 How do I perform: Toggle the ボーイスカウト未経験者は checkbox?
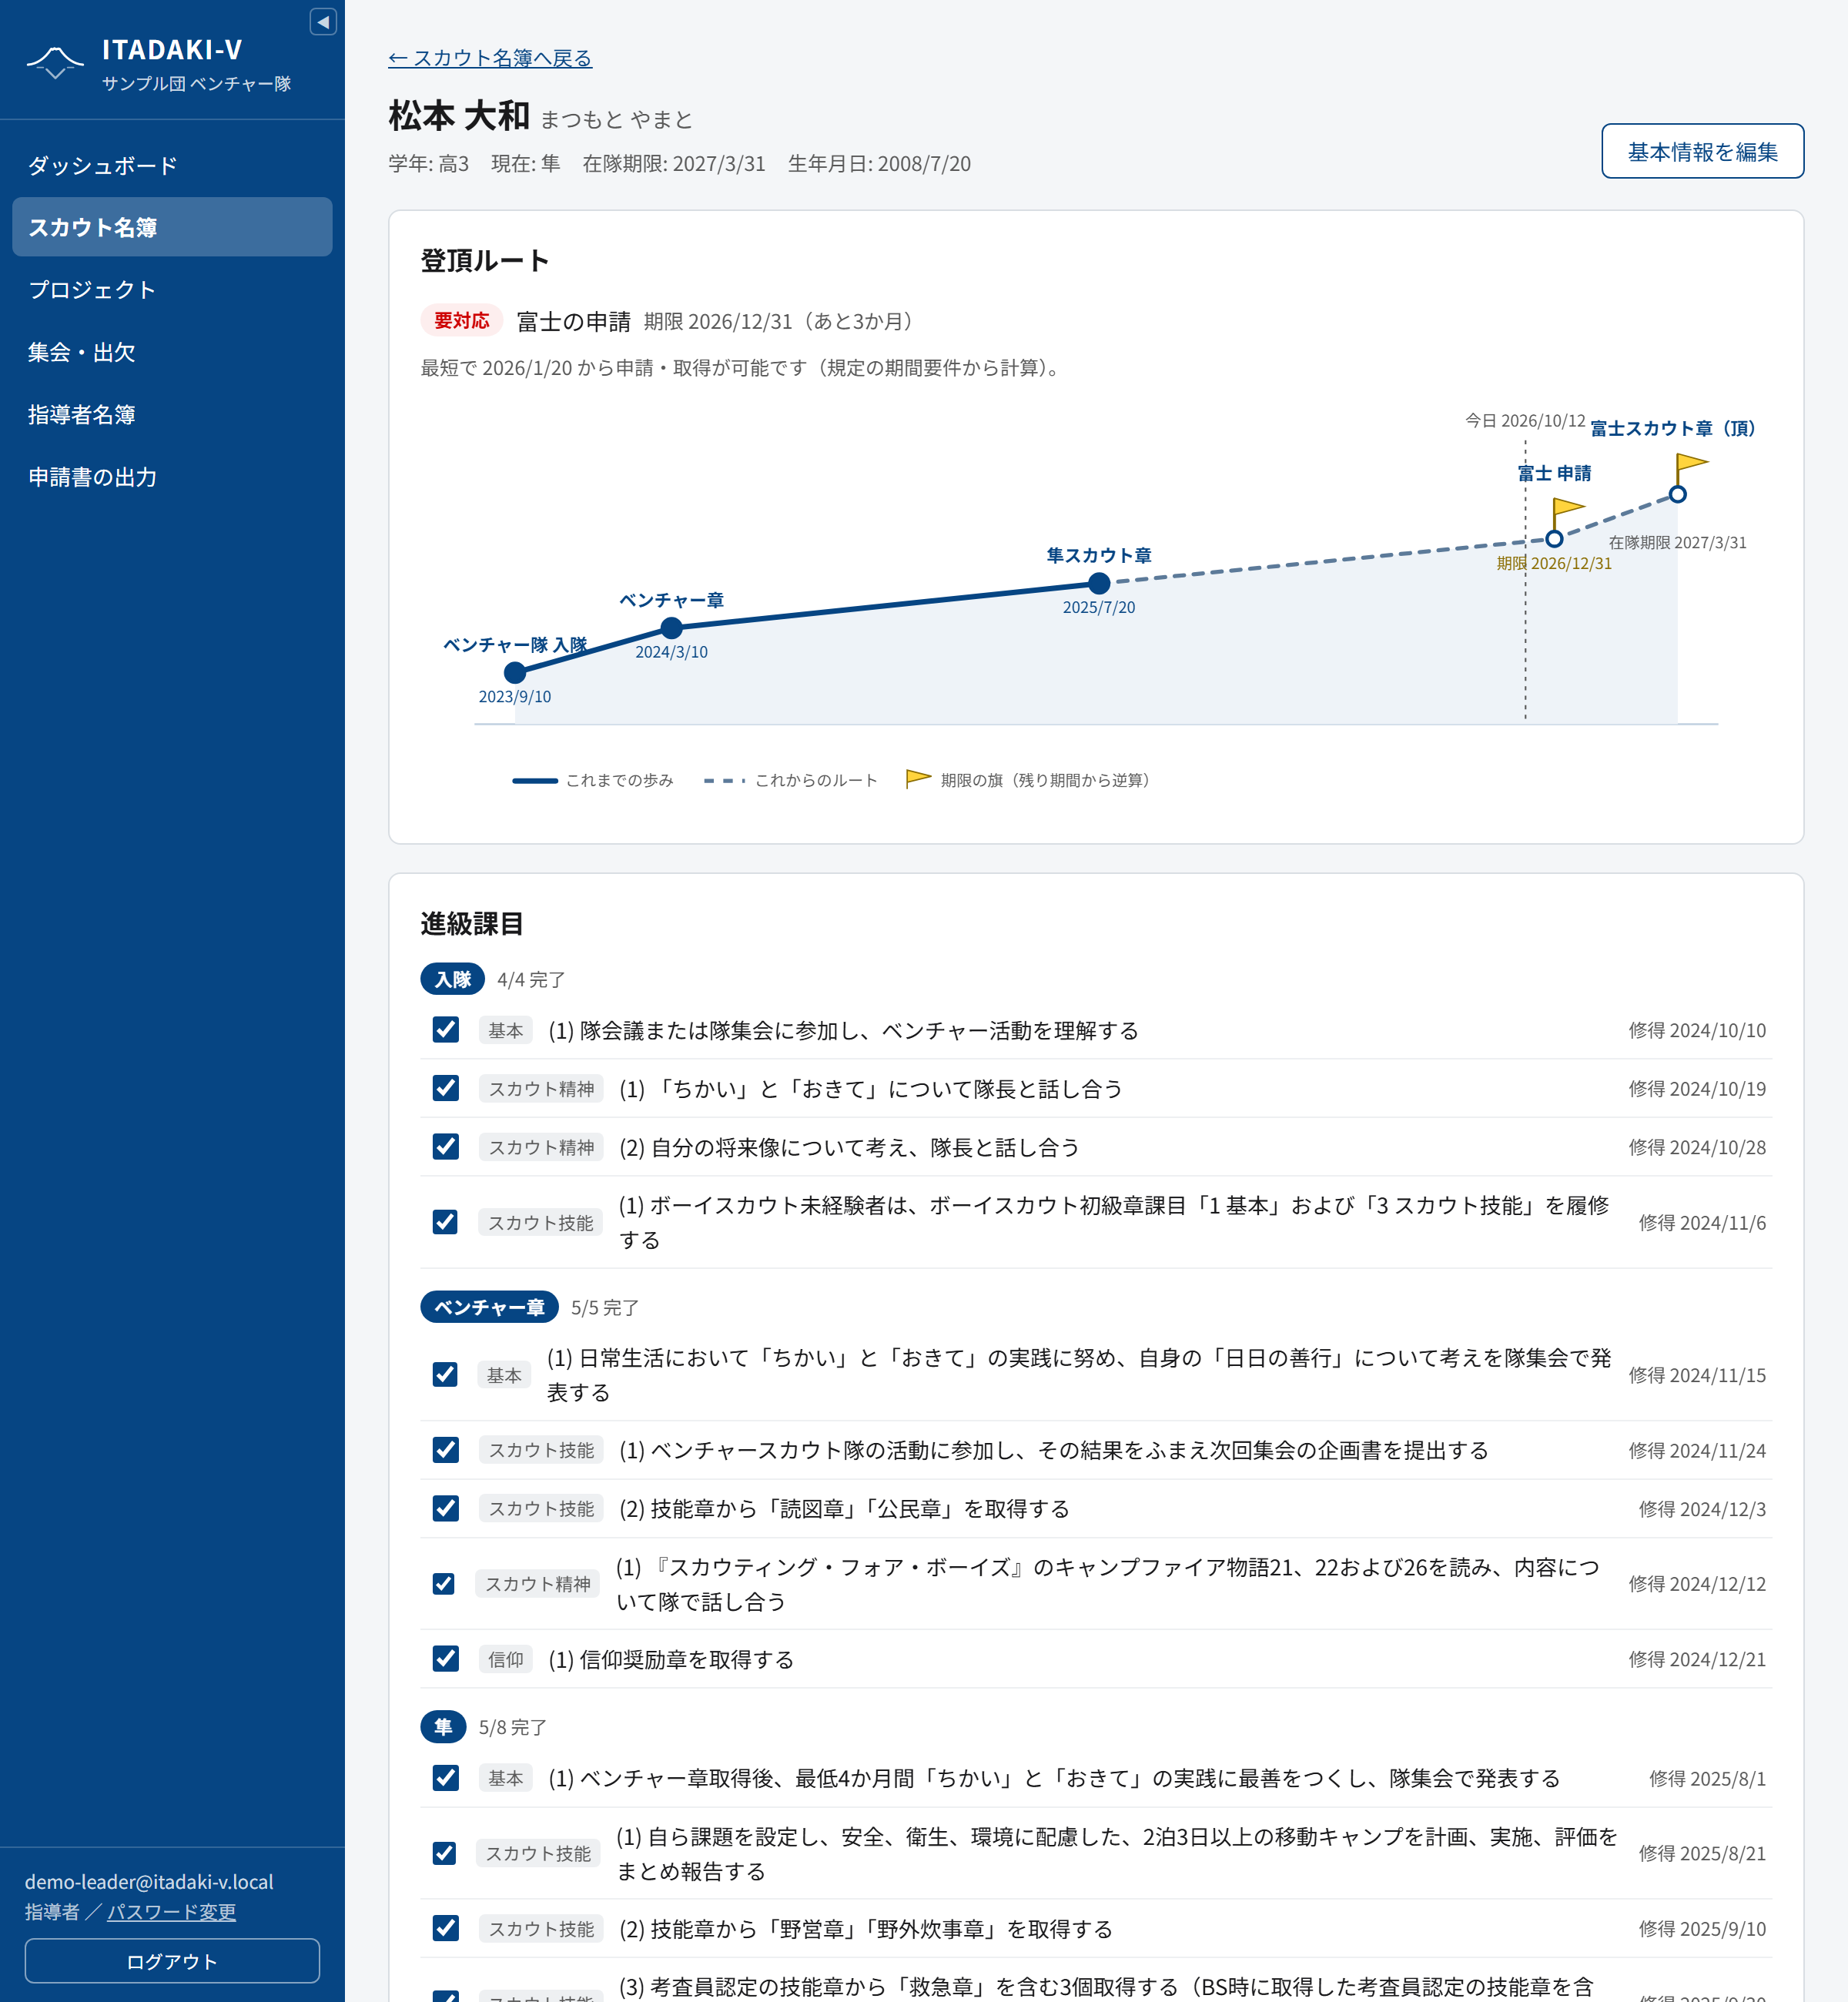pos(446,1222)
